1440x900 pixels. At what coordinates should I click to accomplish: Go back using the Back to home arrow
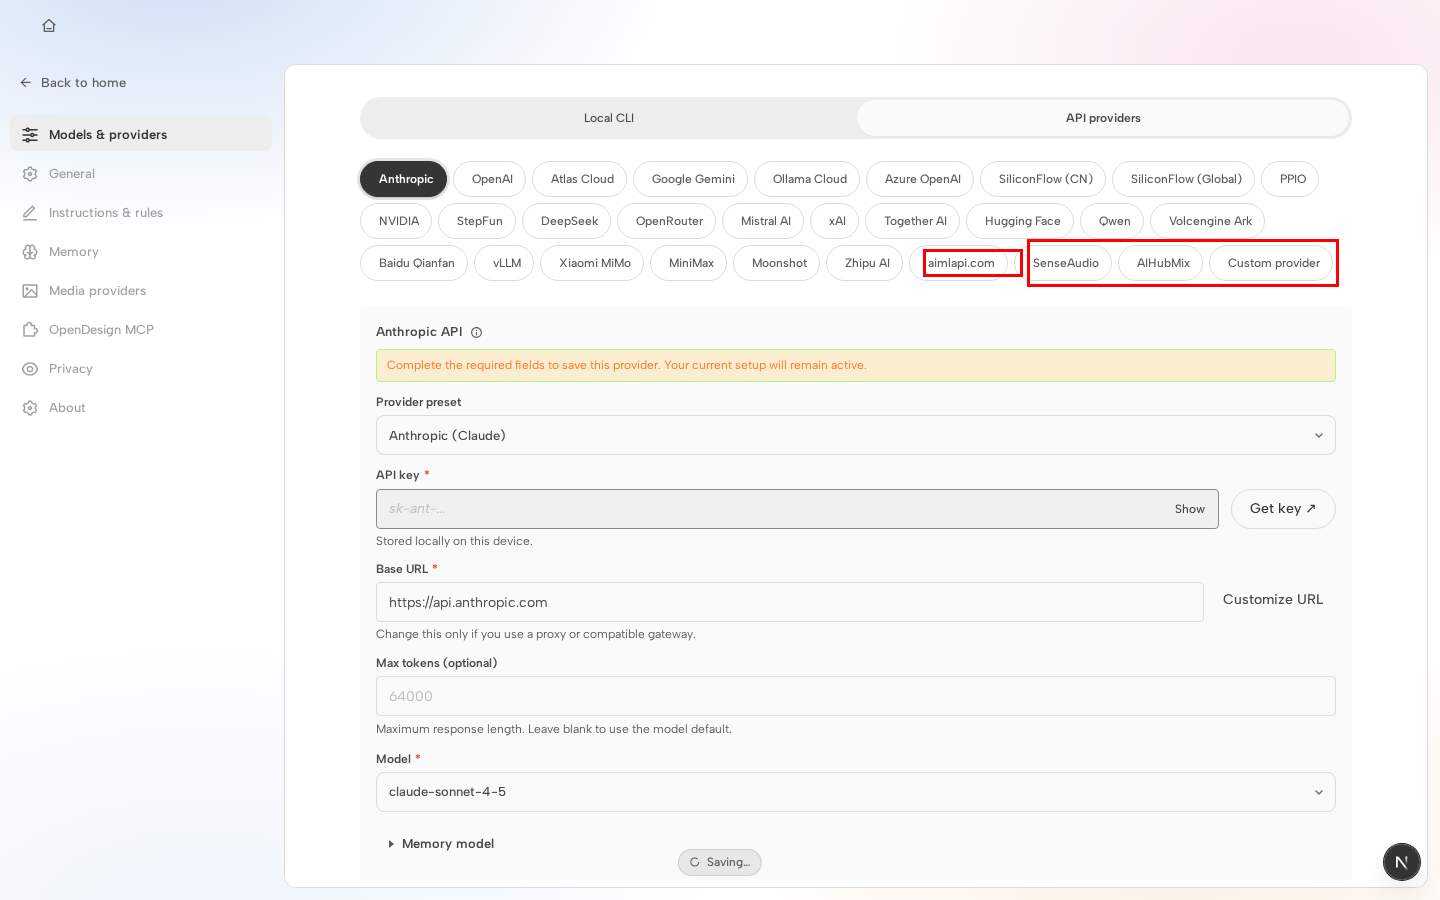tap(26, 83)
